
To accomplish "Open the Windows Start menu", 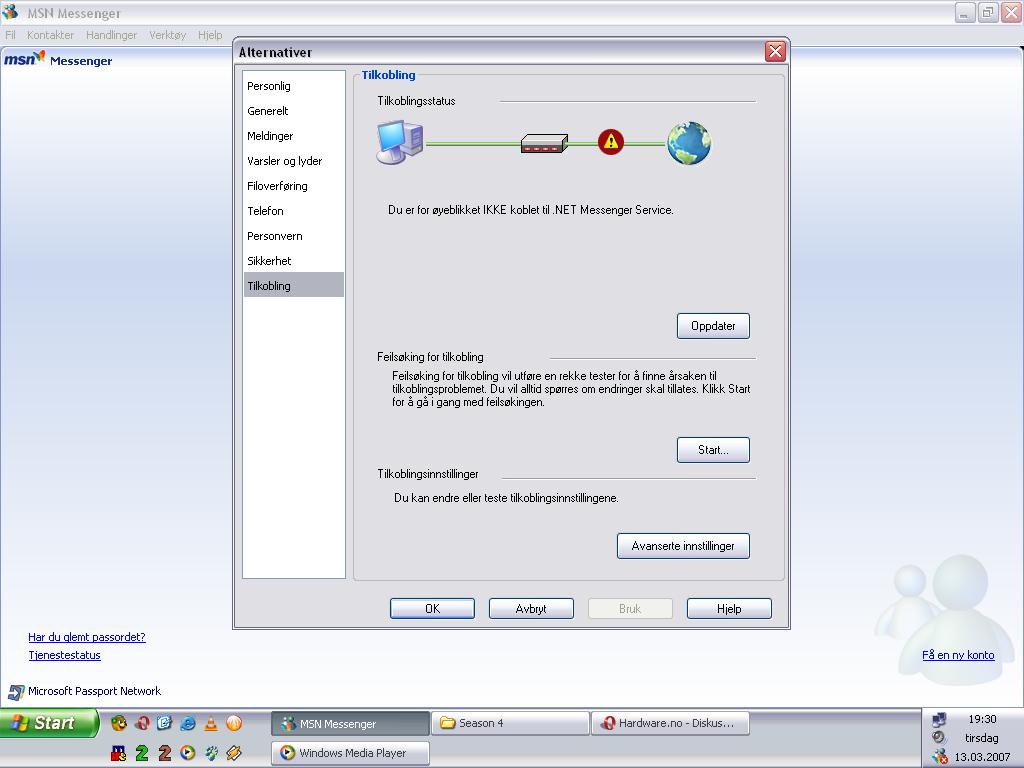I will 48,723.
